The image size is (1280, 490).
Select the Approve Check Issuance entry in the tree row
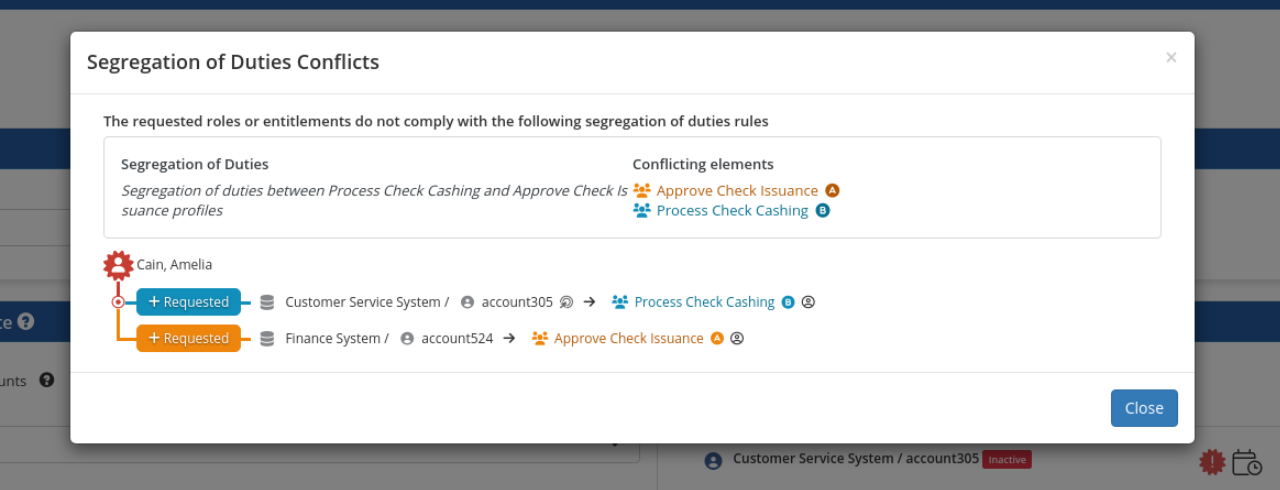[x=629, y=339]
